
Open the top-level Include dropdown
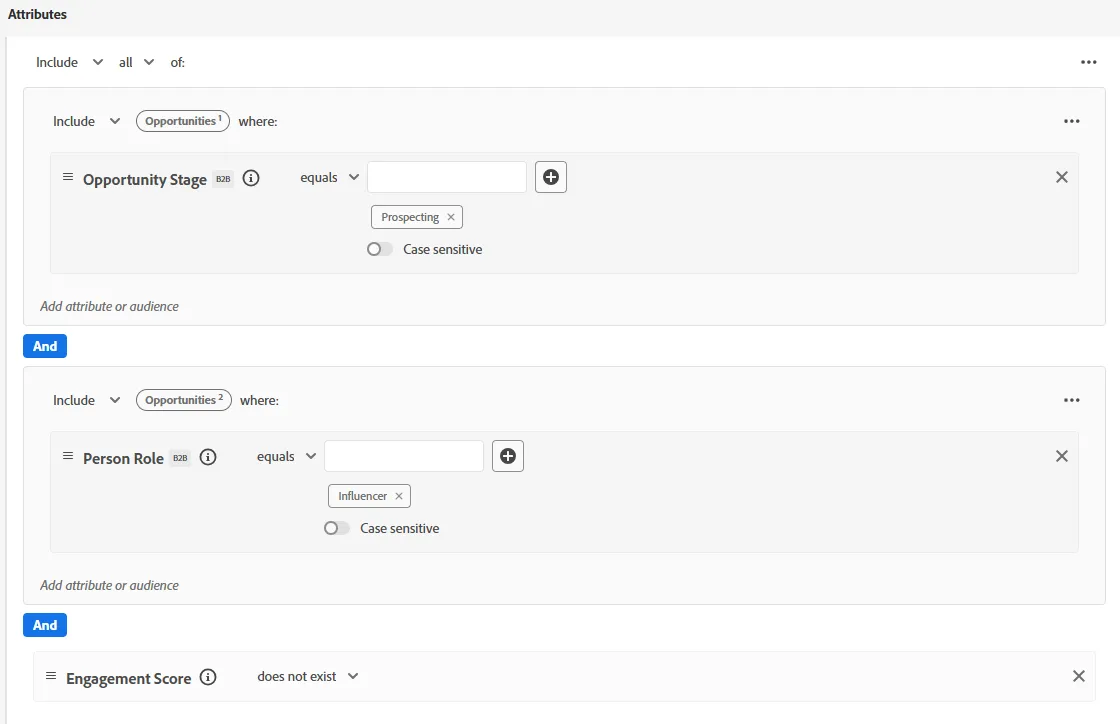[69, 62]
